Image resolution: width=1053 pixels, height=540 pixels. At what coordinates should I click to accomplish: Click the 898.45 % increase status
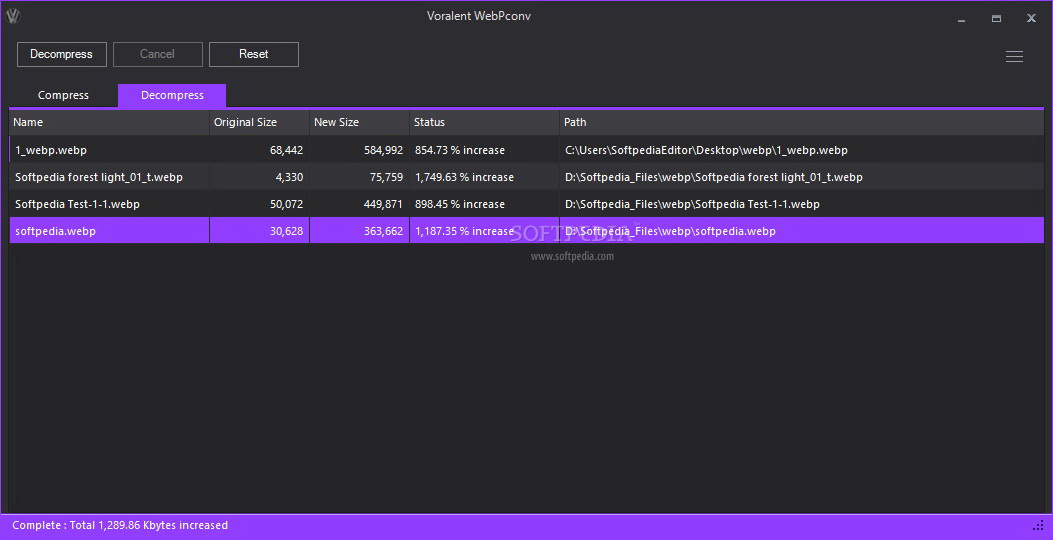(x=459, y=204)
